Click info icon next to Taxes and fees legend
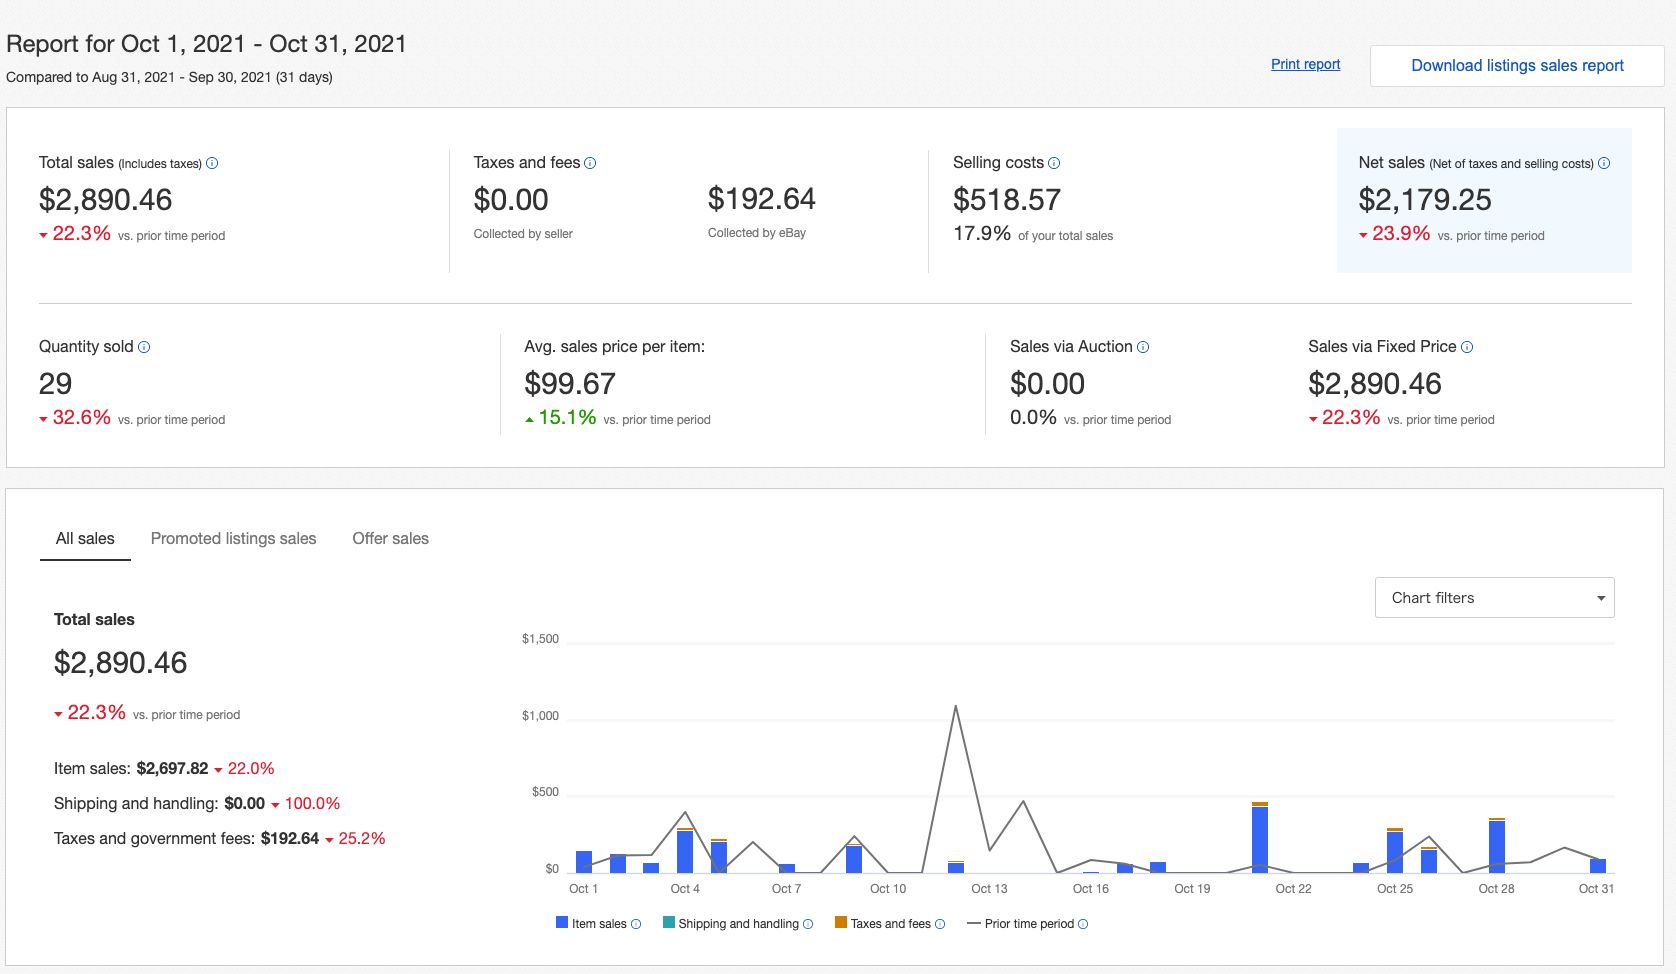 coord(940,924)
